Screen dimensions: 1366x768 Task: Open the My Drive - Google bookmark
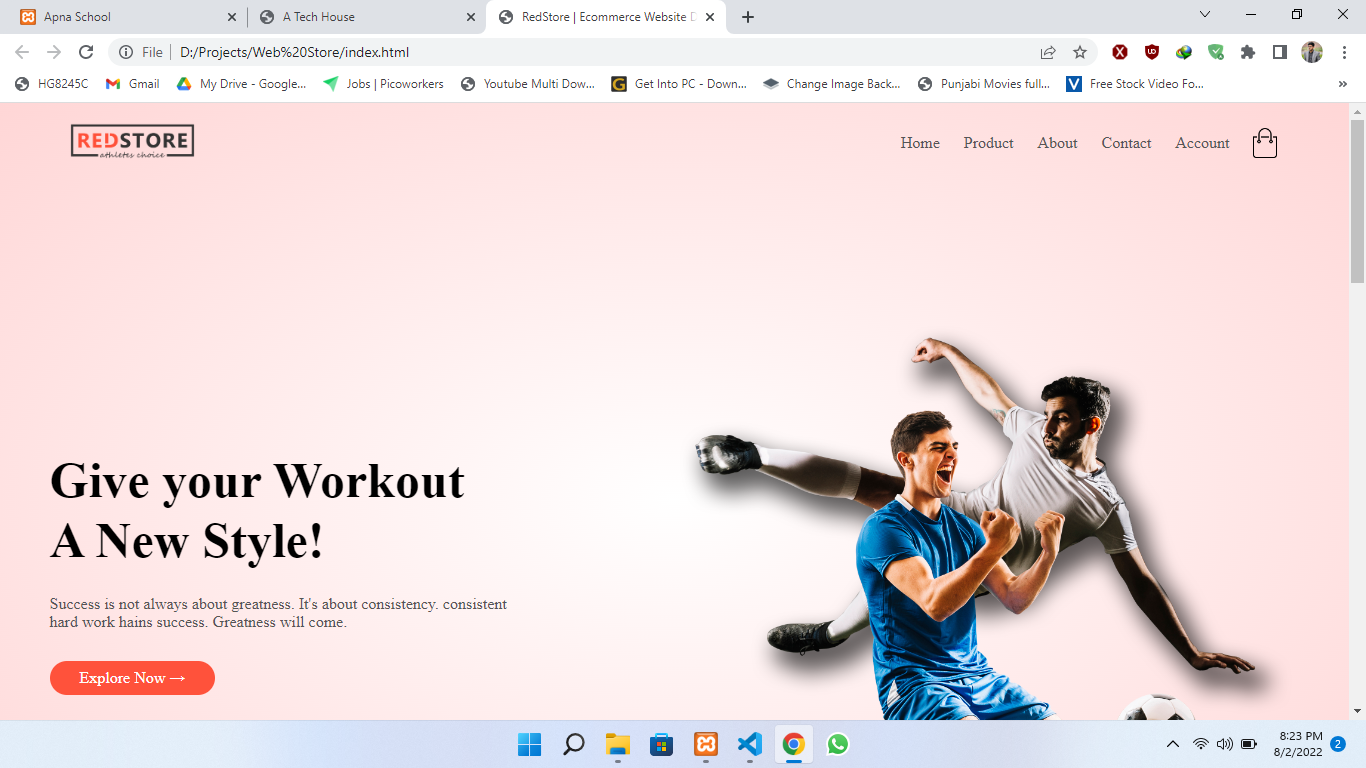[241, 84]
